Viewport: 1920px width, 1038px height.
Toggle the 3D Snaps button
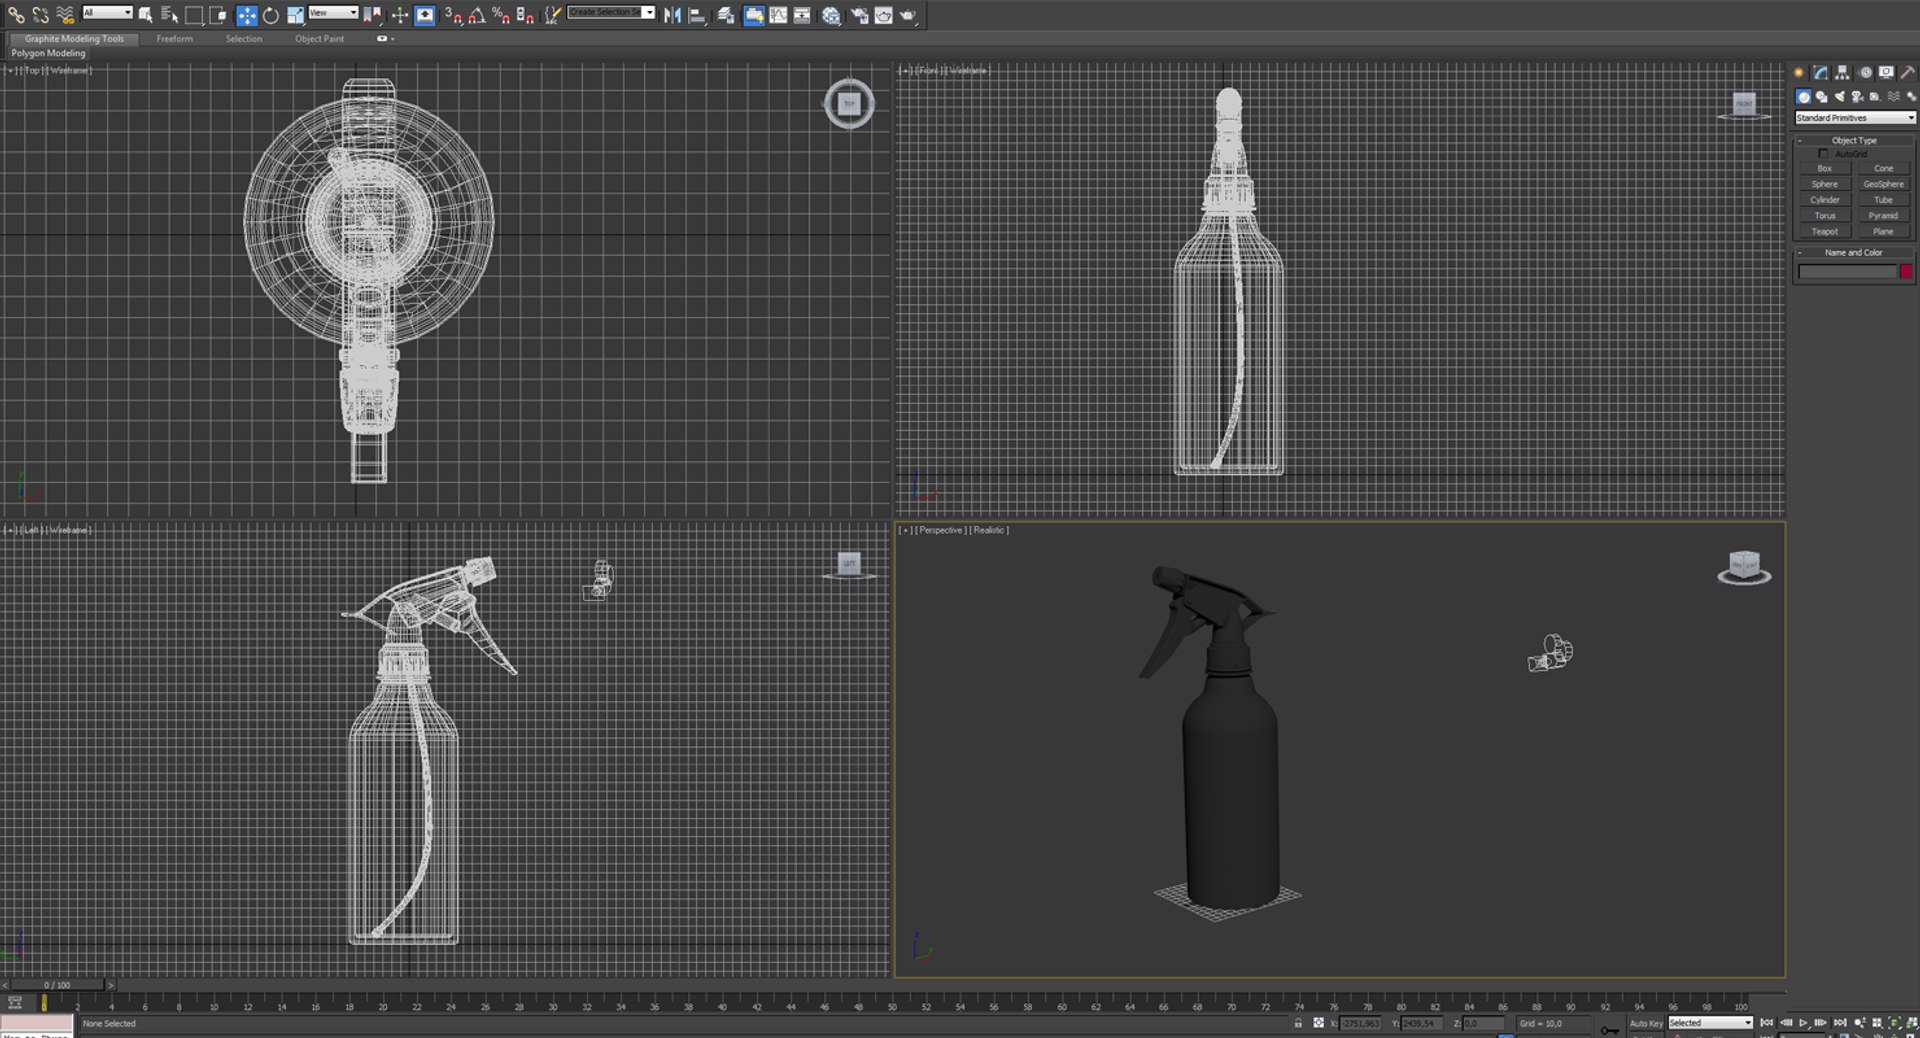click(453, 15)
